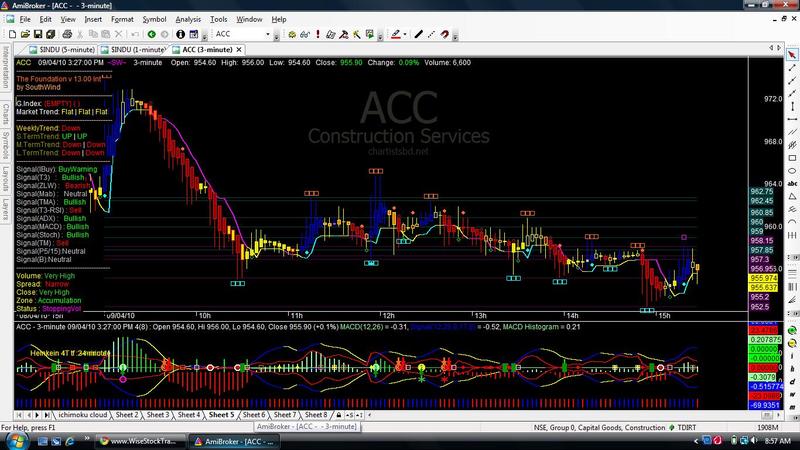Toggle the red magnet snap icon
The height and width of the screenshot is (450, 800).
pos(444,34)
